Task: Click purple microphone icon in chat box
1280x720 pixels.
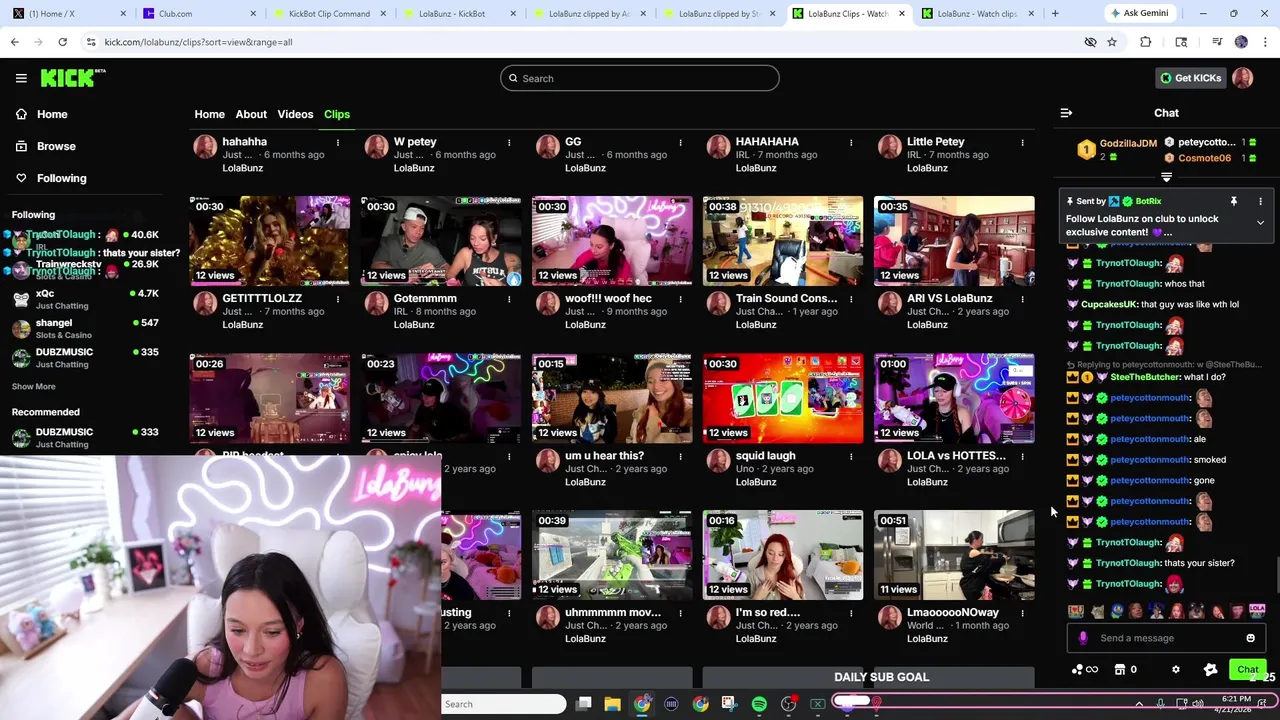Action: pyautogui.click(x=1083, y=638)
